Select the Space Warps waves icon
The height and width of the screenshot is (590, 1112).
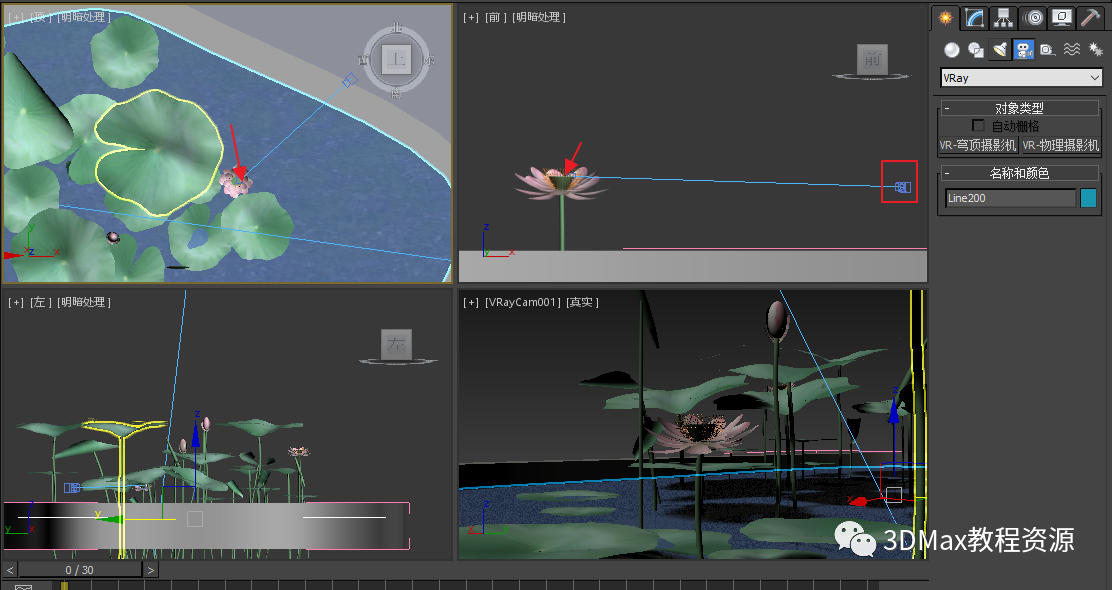pos(1072,50)
